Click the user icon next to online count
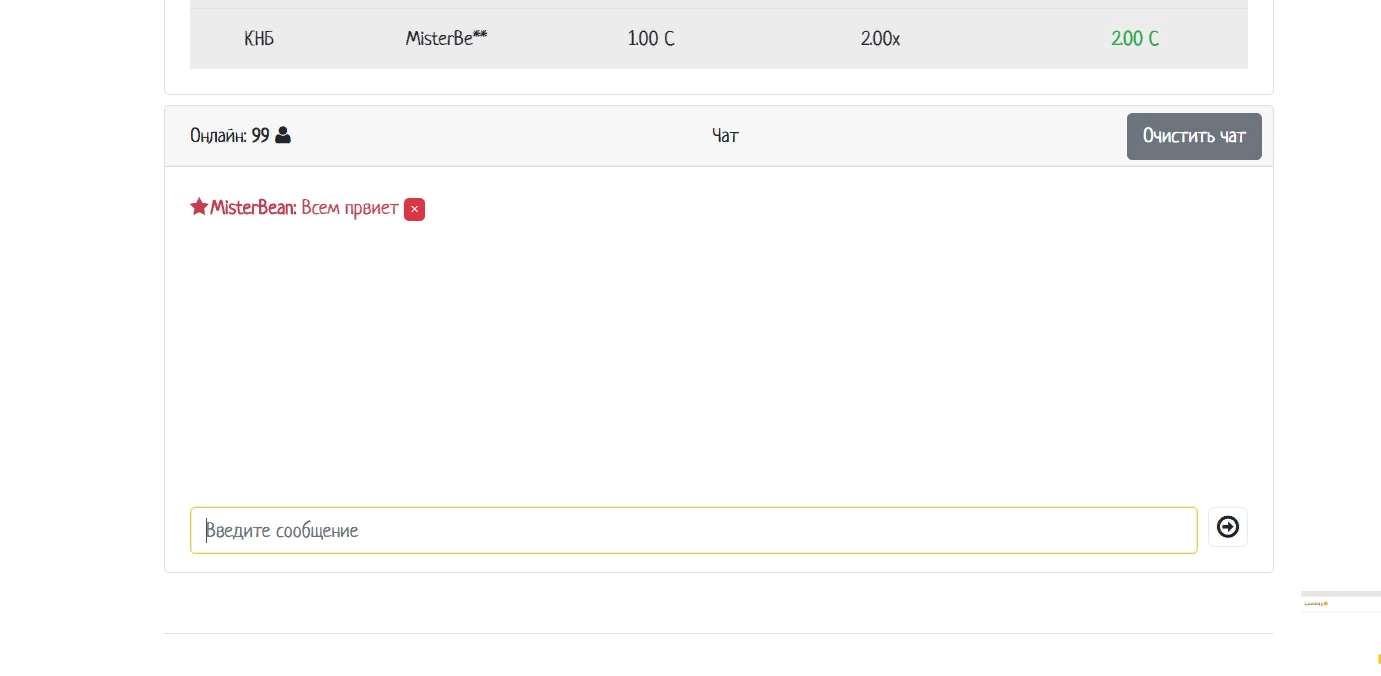 point(283,135)
